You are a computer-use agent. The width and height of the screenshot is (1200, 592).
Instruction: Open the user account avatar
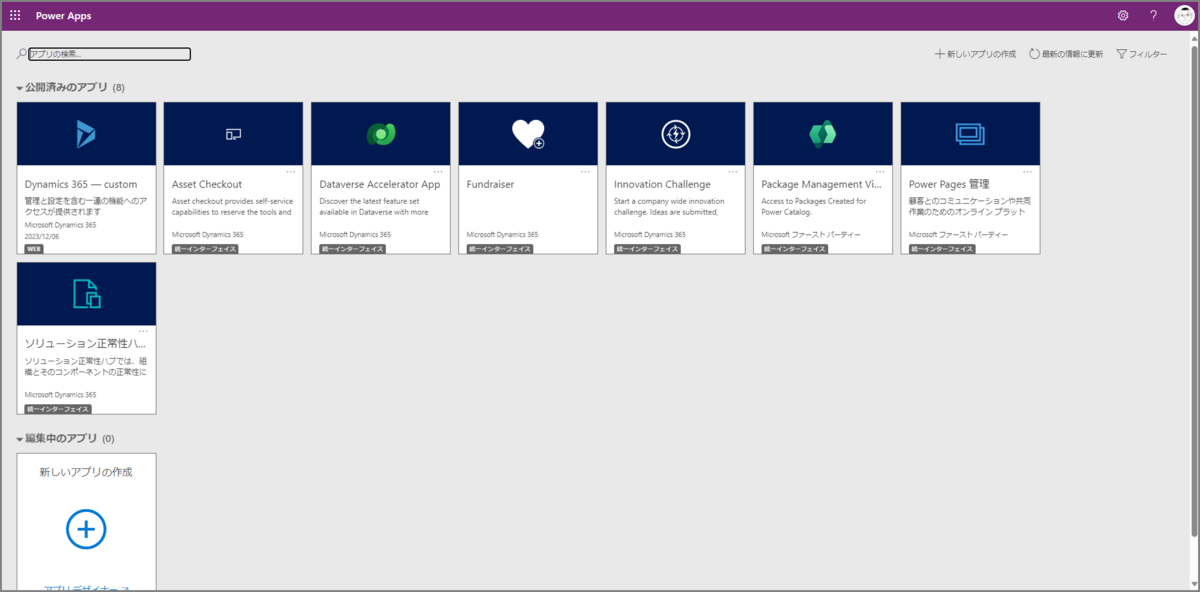pos(1184,15)
